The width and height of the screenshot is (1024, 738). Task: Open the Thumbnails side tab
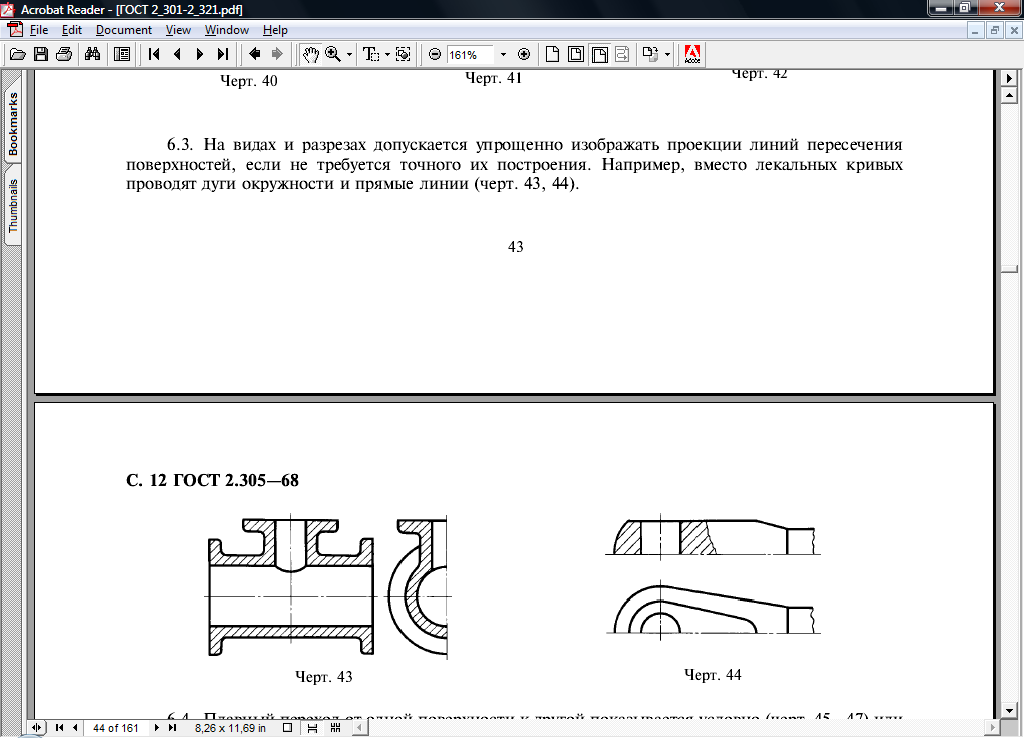[x=13, y=206]
